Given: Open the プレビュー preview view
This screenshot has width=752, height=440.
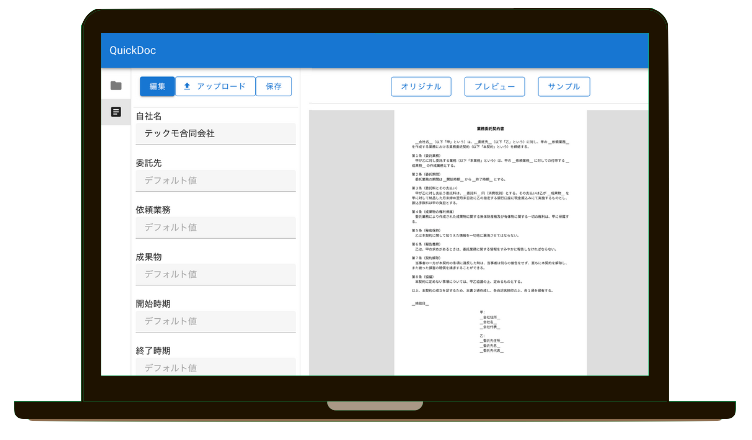Looking at the screenshot, I should (x=494, y=86).
